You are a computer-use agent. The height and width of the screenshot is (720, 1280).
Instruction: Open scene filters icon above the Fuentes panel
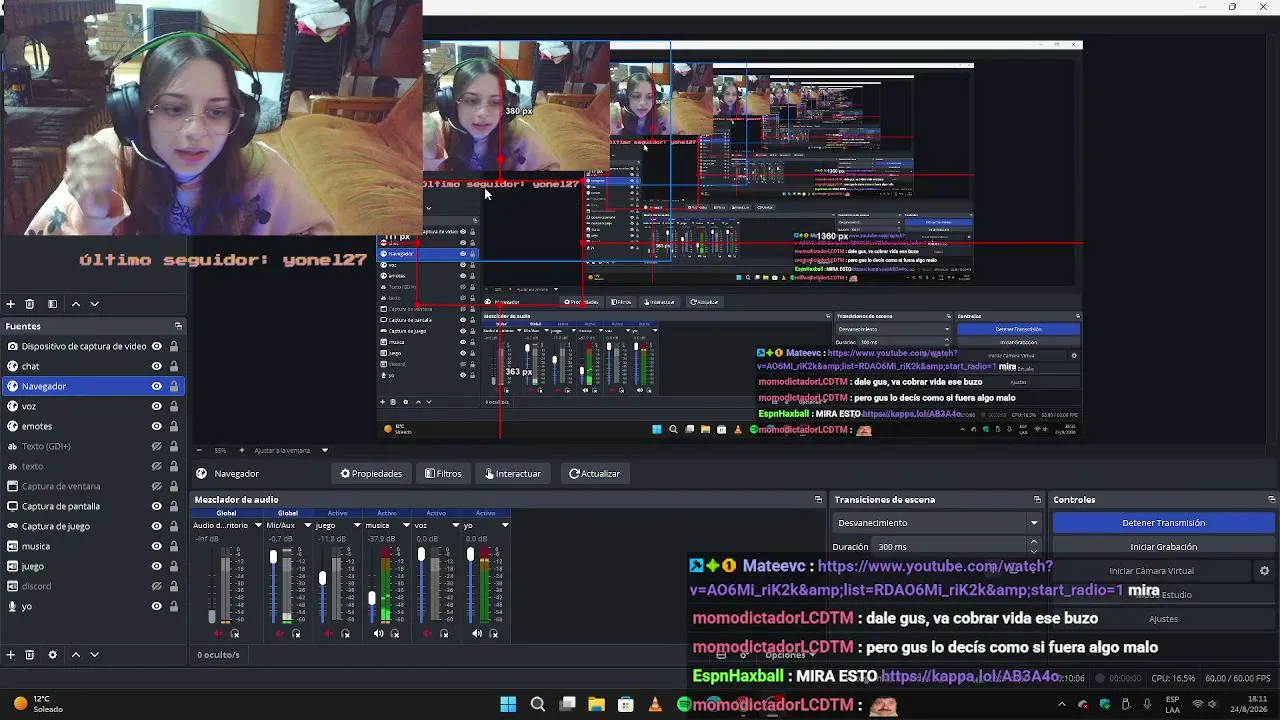52,304
